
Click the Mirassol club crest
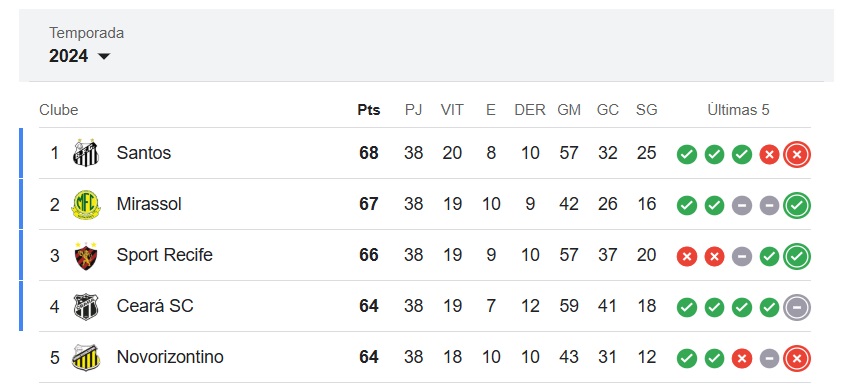click(86, 204)
